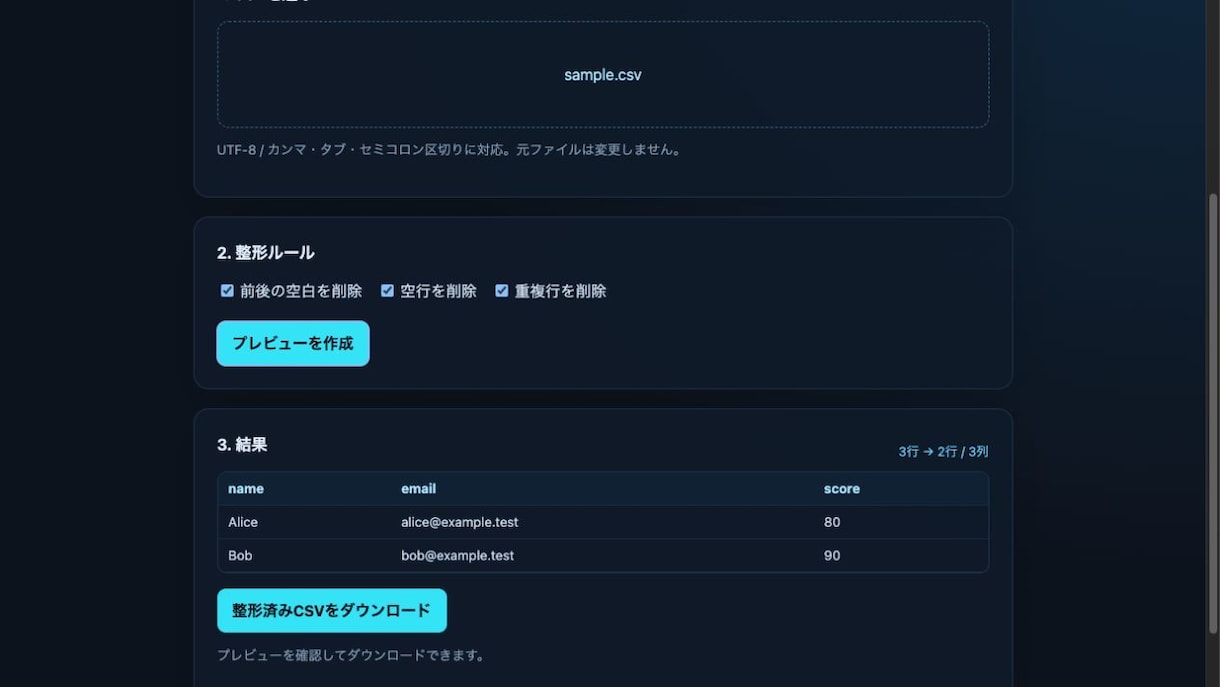Click the score value 90
Image resolution: width=1220 pixels, height=687 pixels.
(832, 555)
